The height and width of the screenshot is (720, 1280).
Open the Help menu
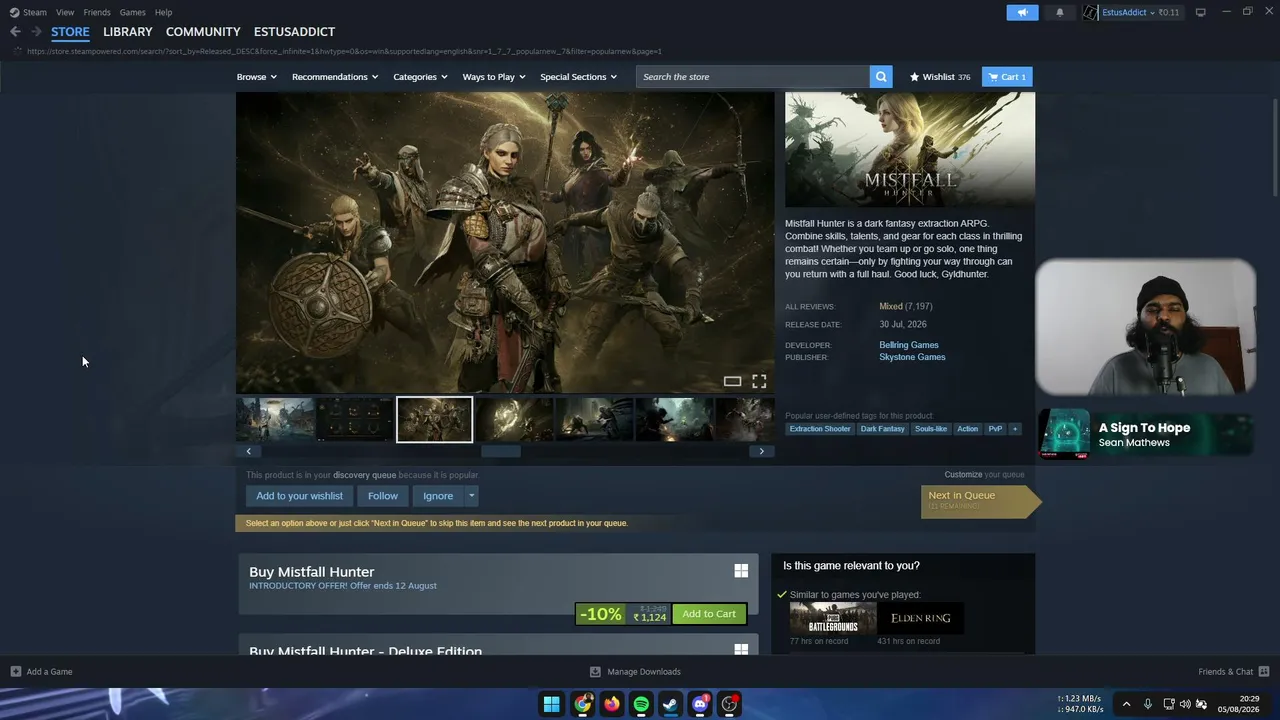click(163, 12)
